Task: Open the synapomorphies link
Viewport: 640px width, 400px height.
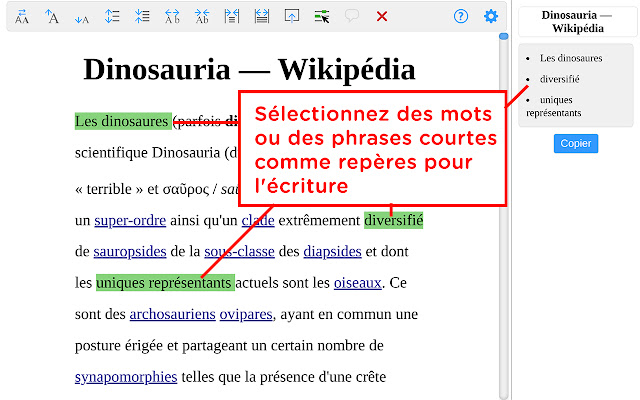Action: pos(126,377)
